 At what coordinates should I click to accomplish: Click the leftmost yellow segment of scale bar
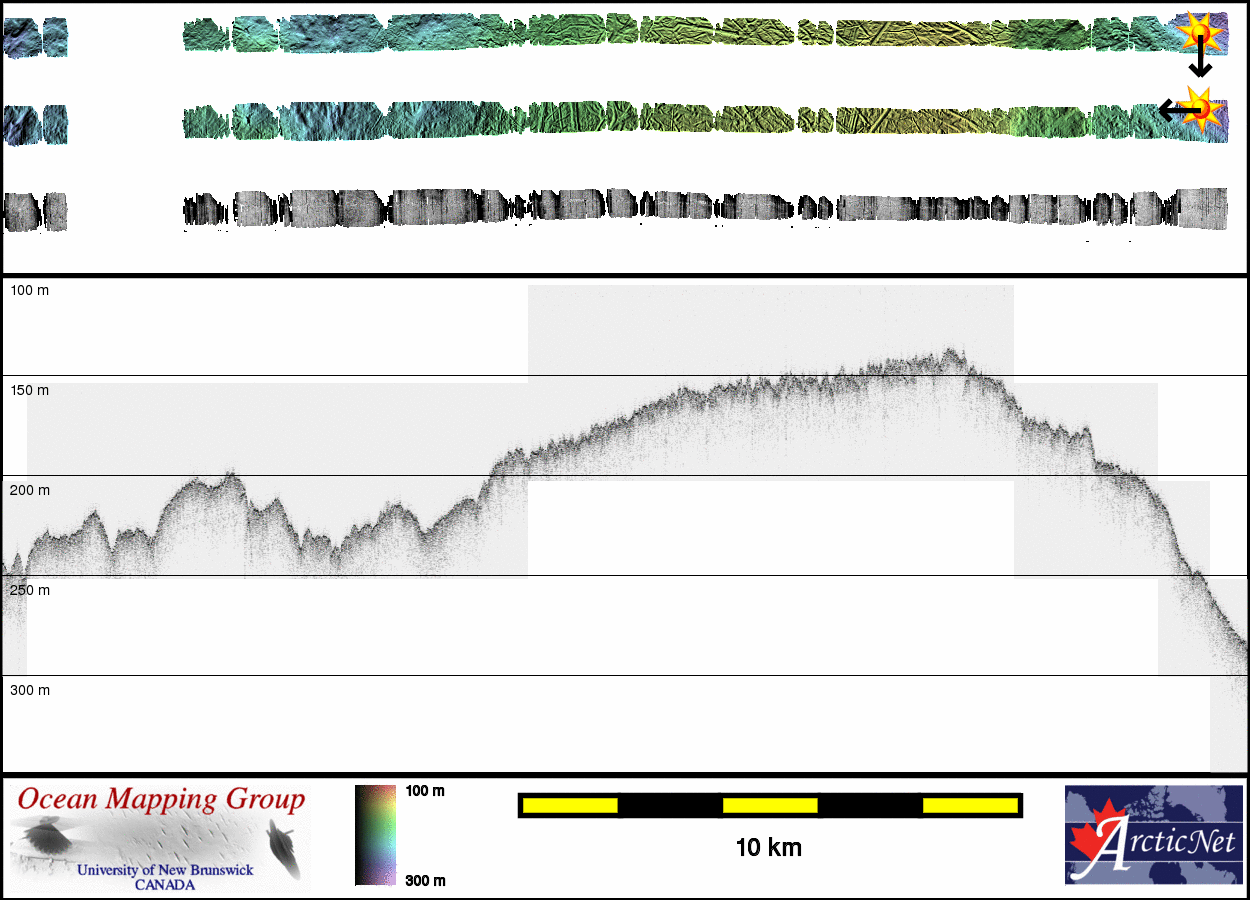point(570,805)
